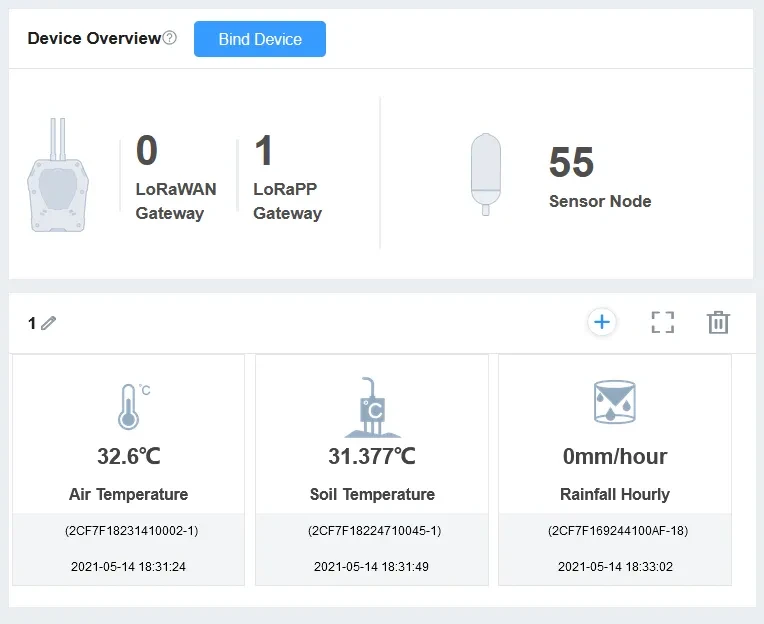Viewport: 764px width, 624px height.
Task: Select the Air Temperature card title
Action: point(128,494)
